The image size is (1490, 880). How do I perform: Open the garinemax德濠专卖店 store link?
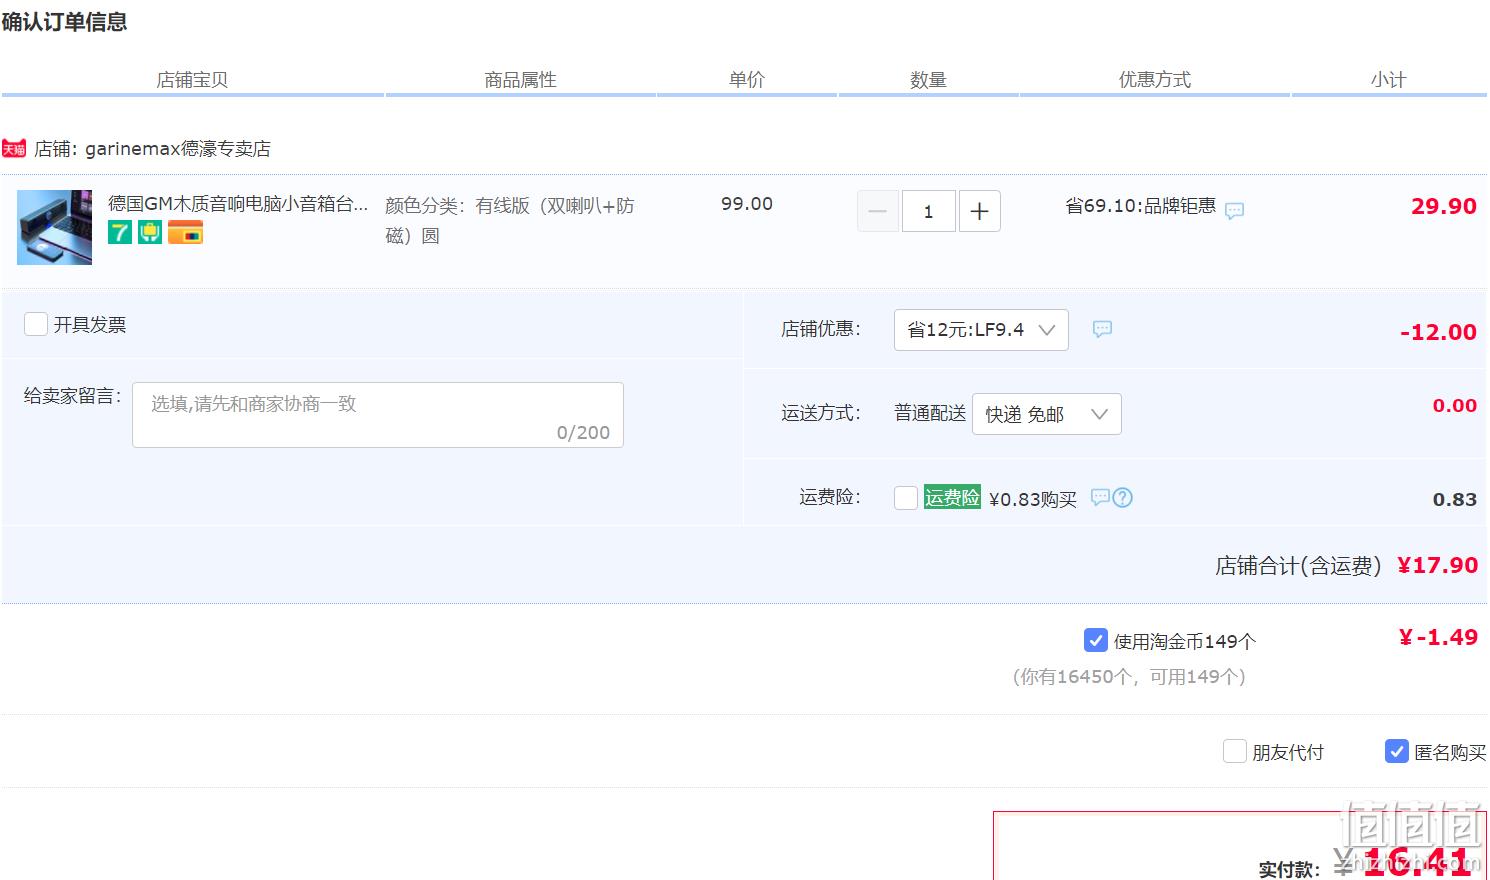point(178,149)
